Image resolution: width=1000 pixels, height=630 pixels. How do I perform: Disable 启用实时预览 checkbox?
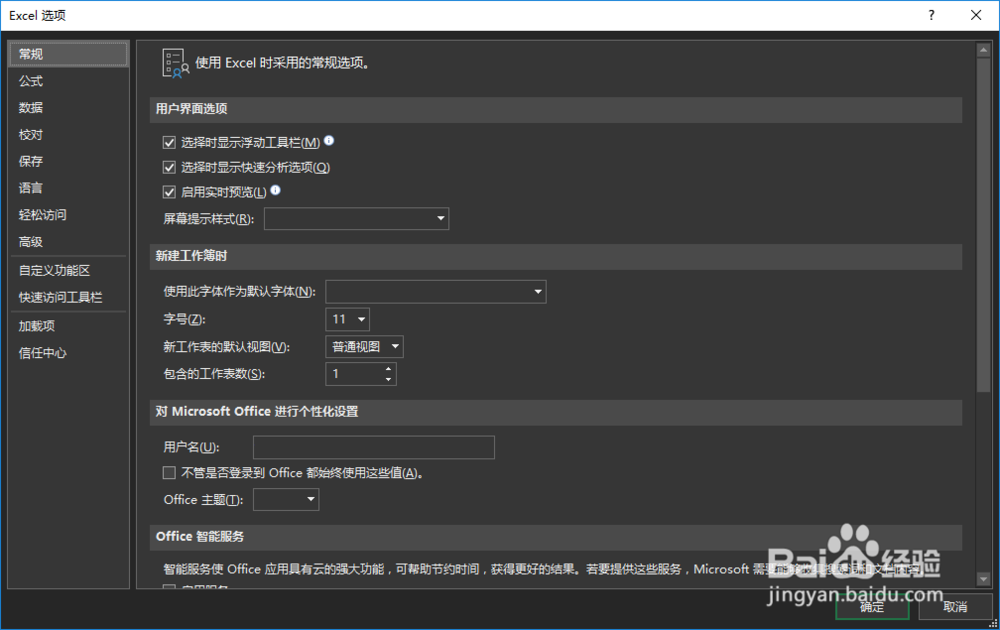(x=169, y=192)
